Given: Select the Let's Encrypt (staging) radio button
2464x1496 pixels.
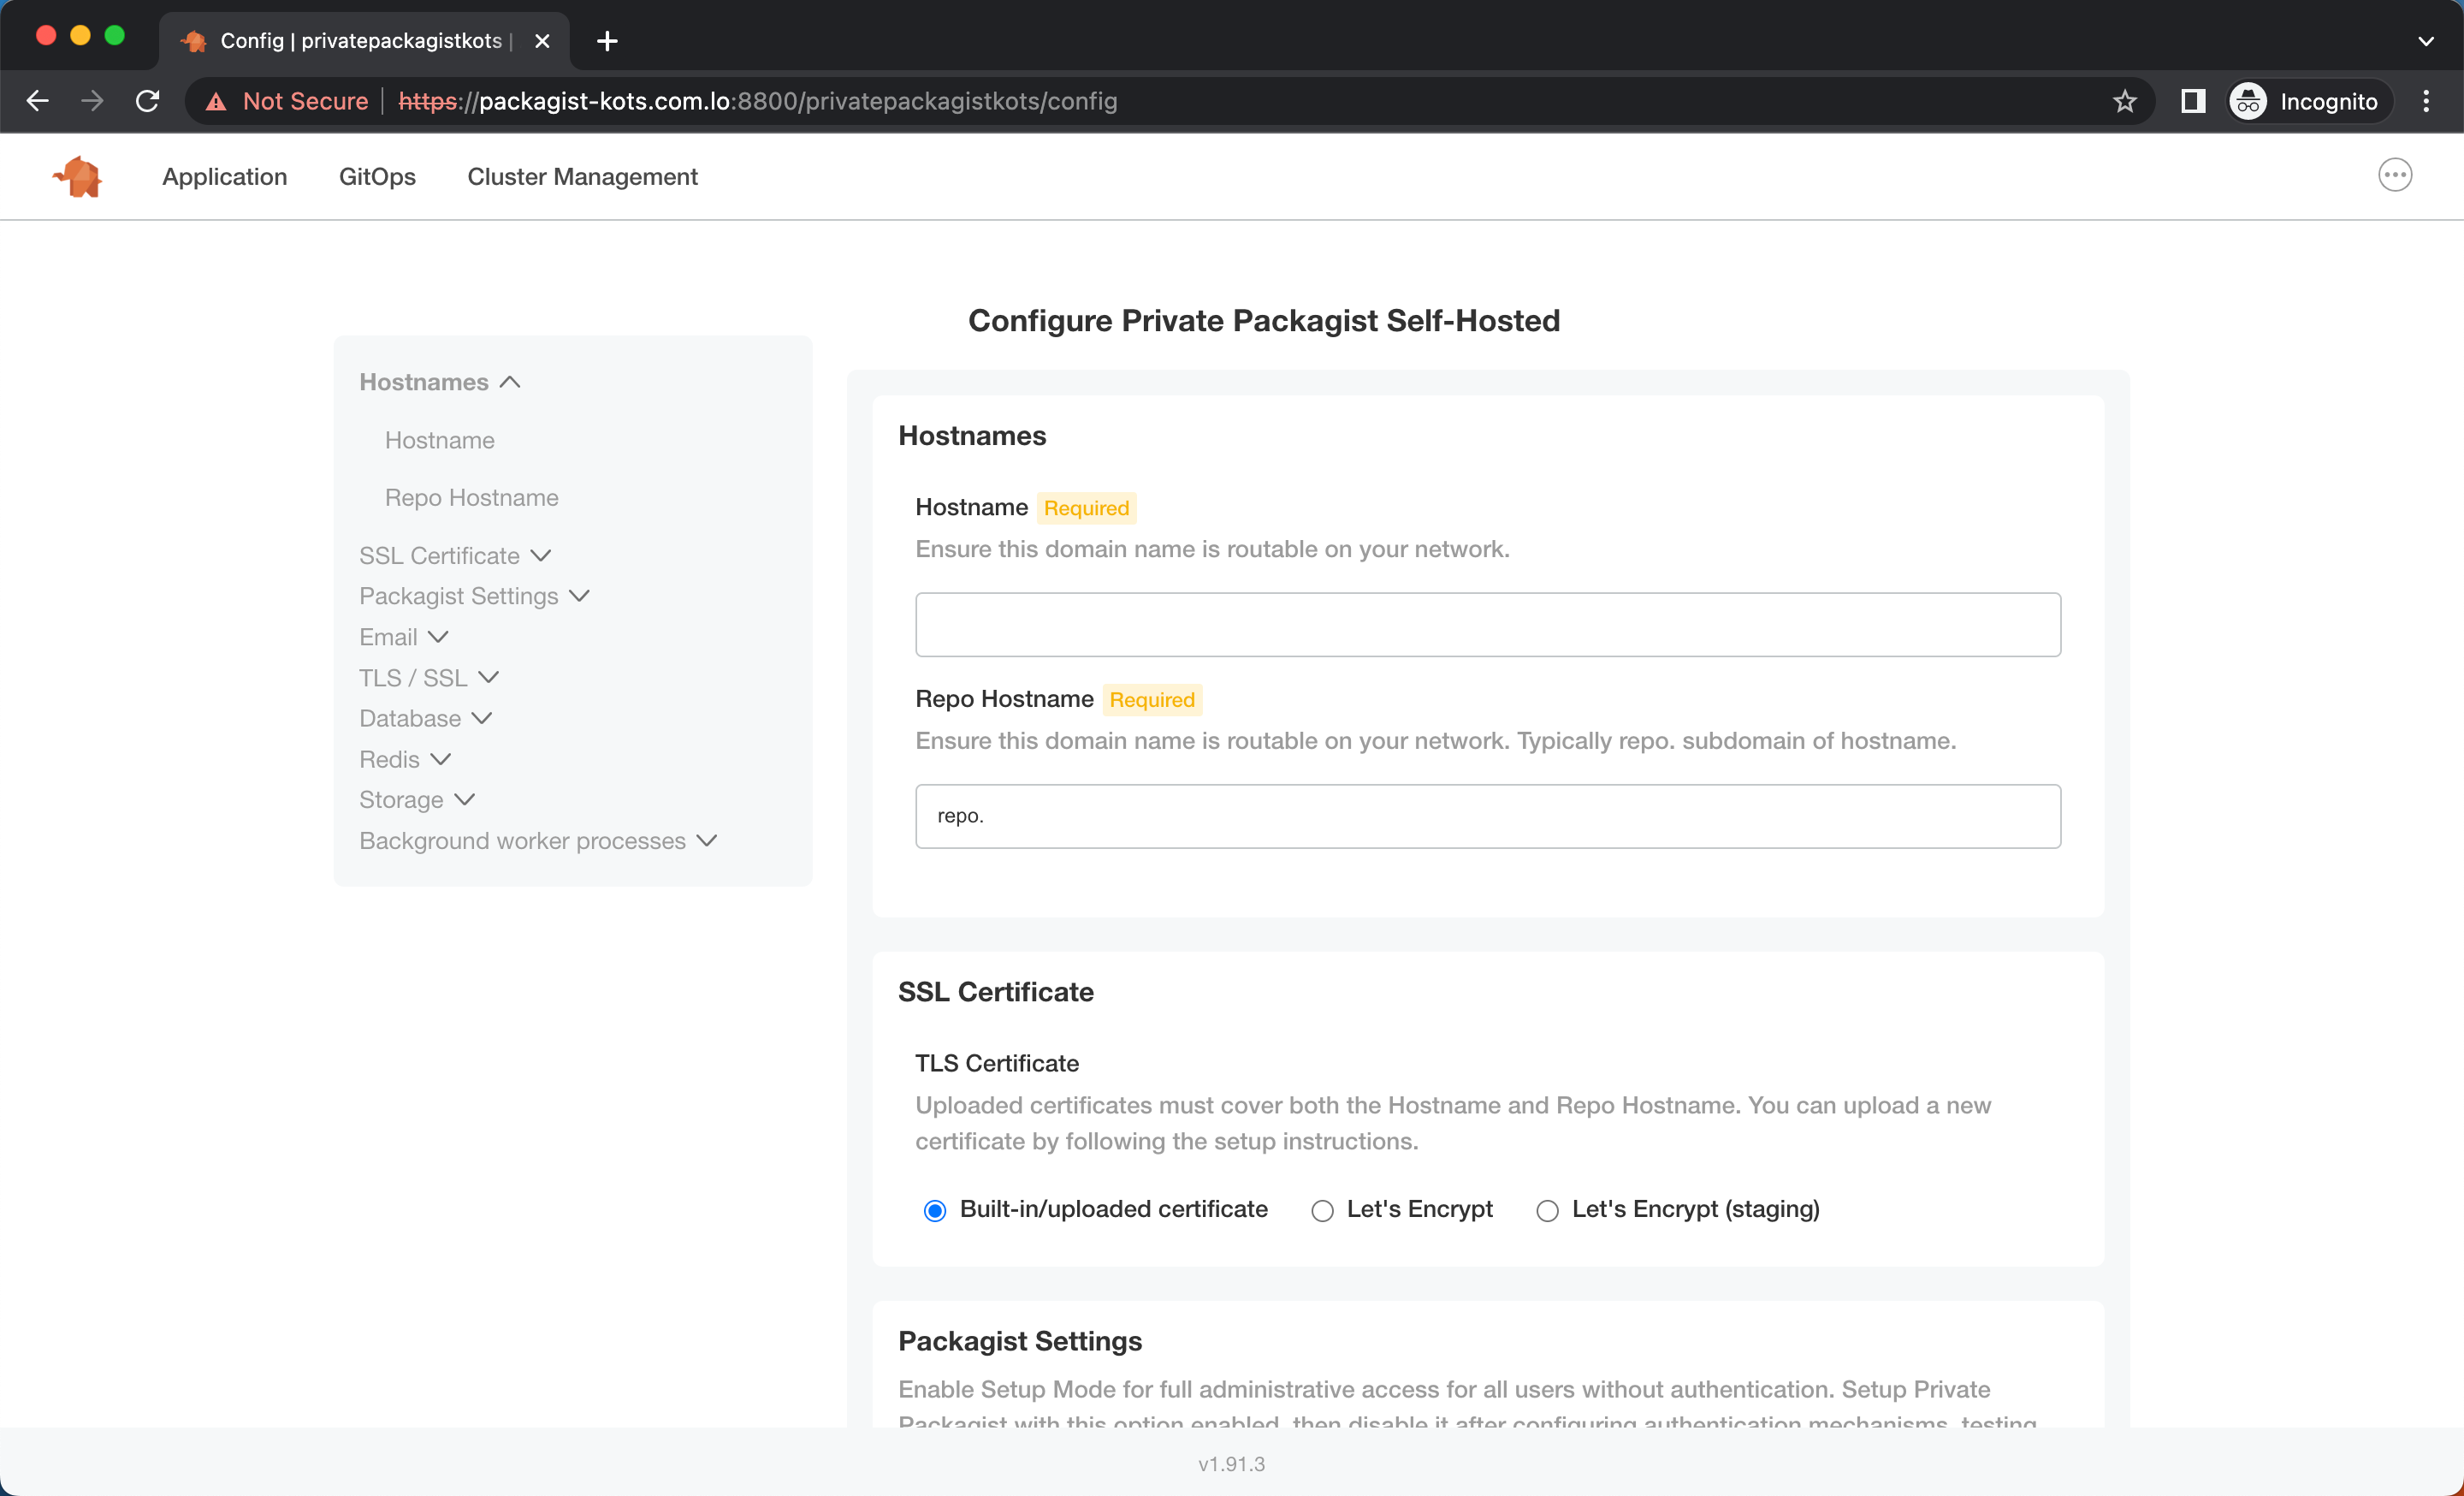Looking at the screenshot, I should (1545, 1211).
